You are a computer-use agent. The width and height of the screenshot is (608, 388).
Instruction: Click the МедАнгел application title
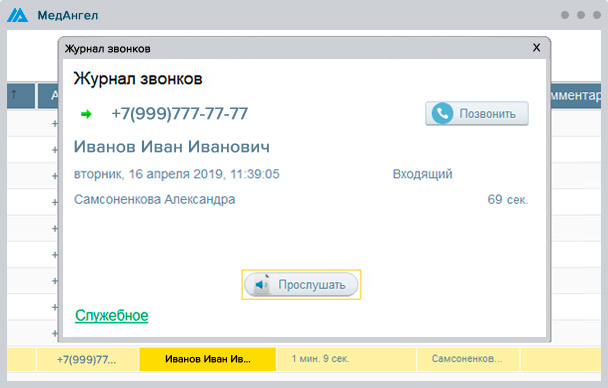pos(67,16)
